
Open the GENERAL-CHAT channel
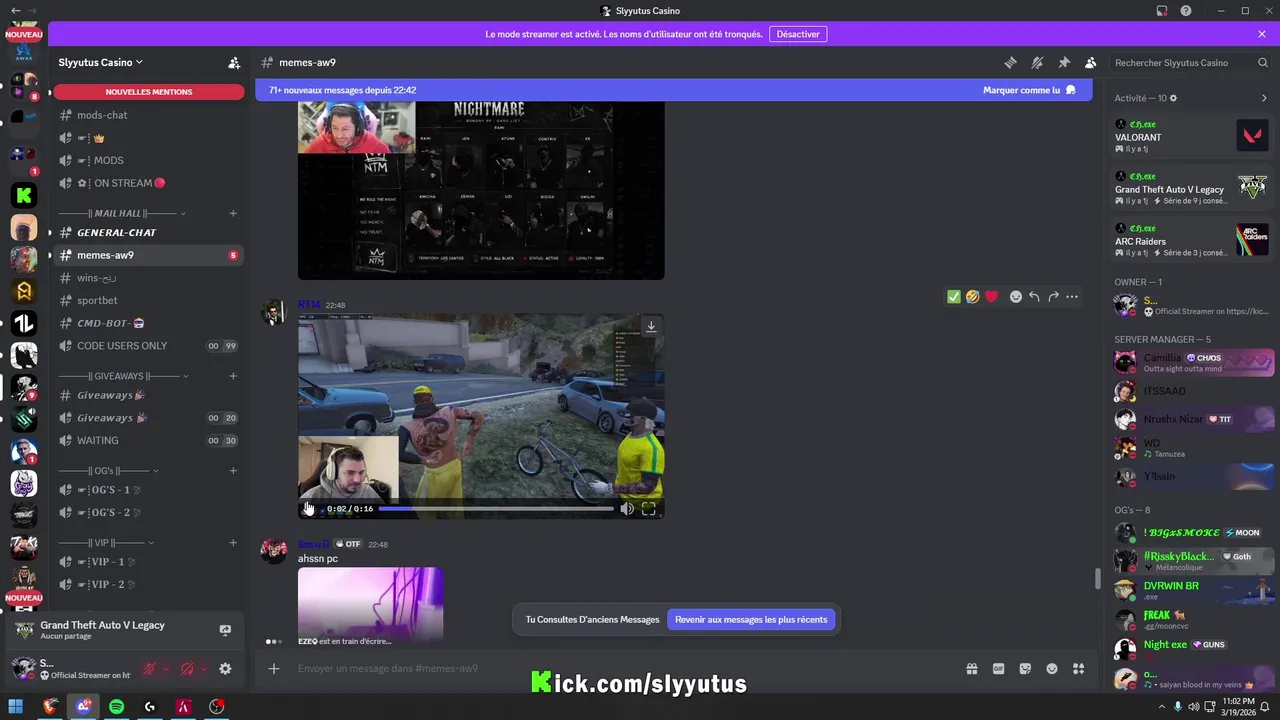pos(147,232)
